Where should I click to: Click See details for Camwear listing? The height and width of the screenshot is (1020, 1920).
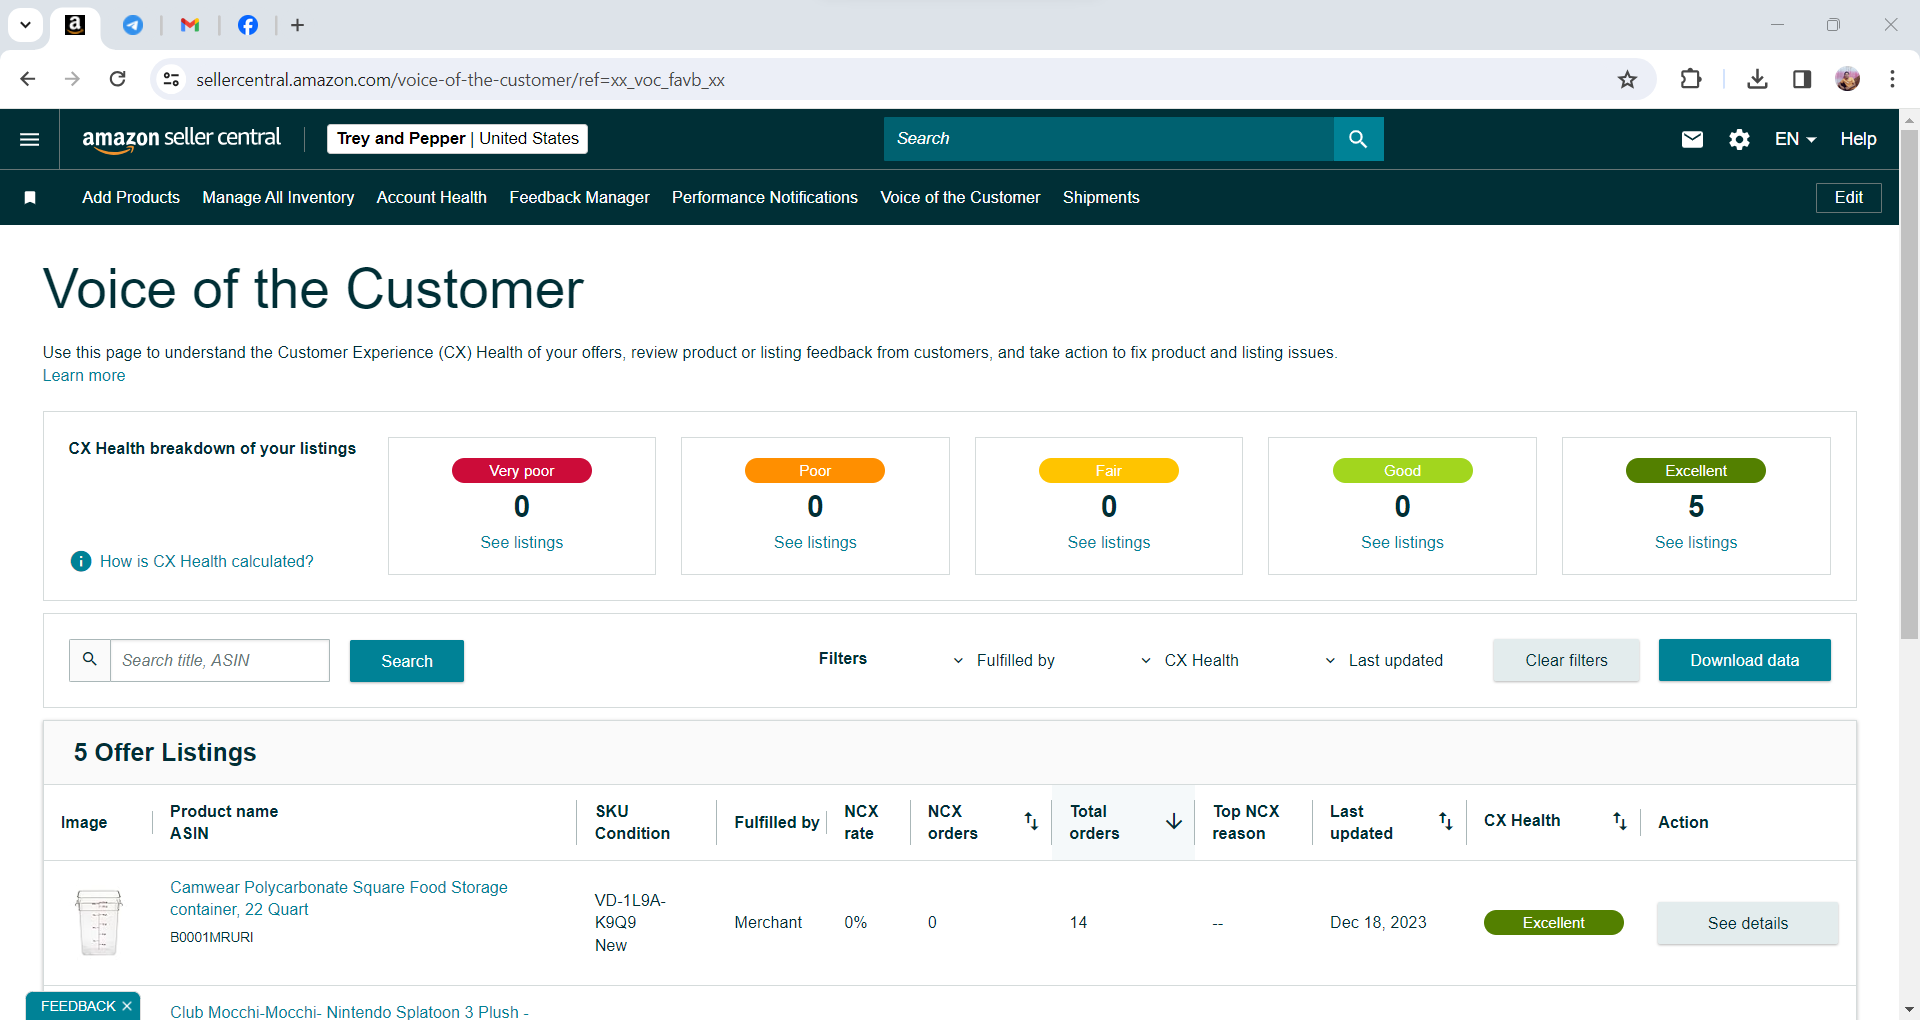[1747, 924]
